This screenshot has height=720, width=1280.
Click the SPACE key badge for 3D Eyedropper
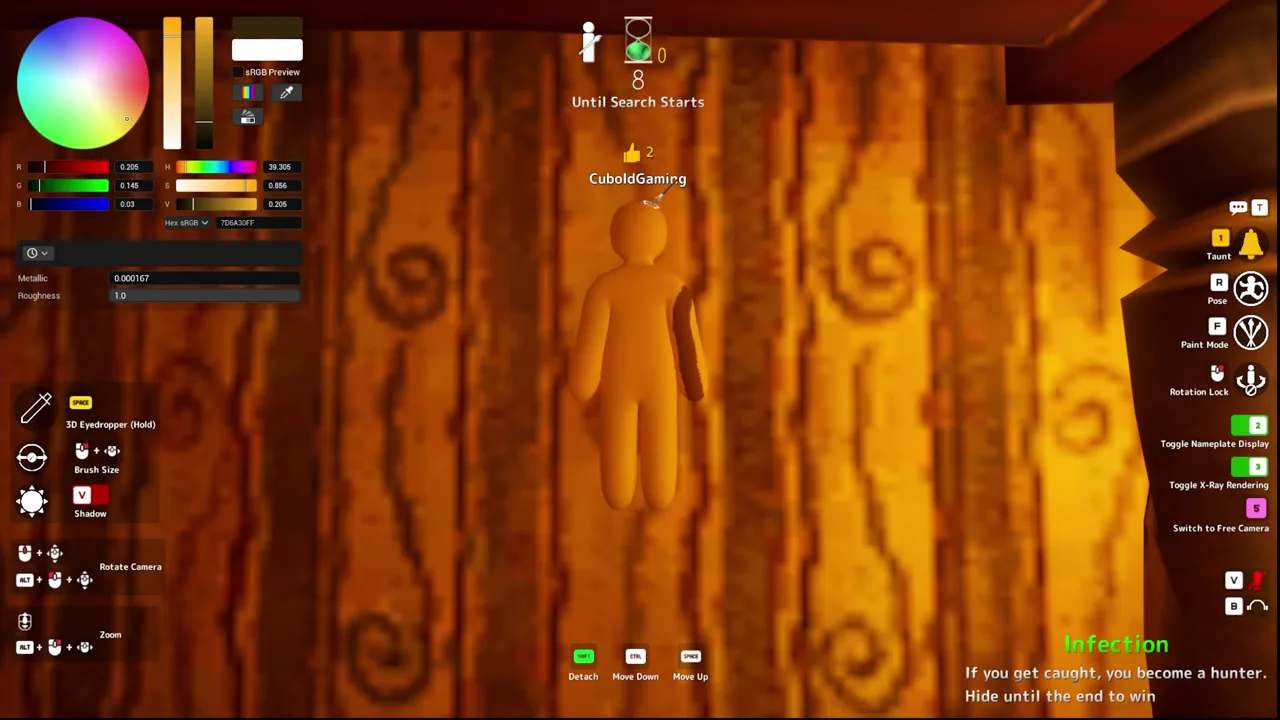click(x=80, y=402)
